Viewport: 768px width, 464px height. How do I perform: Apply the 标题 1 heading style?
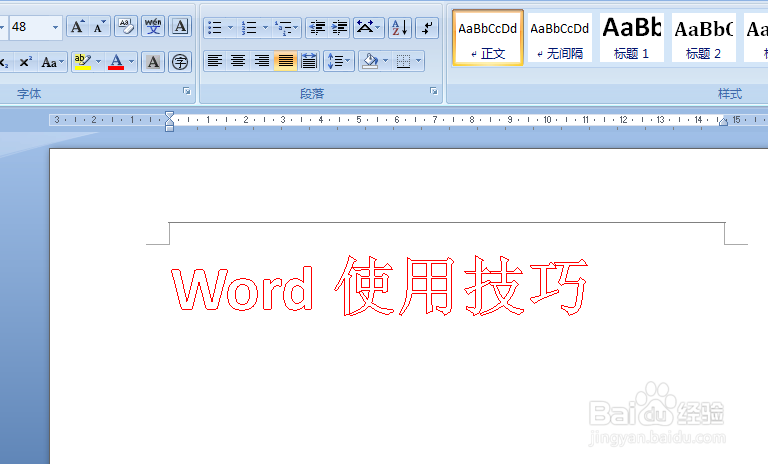click(632, 38)
